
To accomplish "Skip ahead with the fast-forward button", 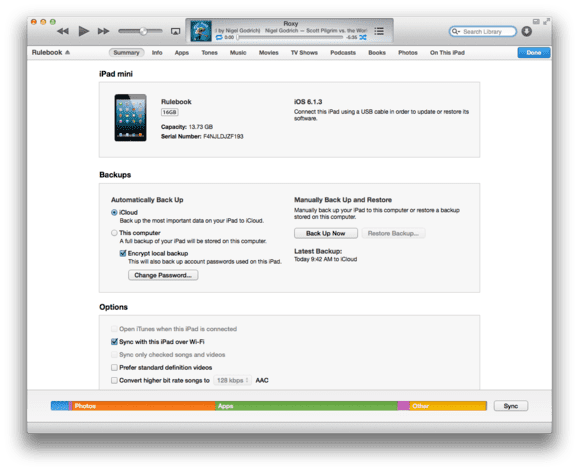I will [x=103, y=31].
